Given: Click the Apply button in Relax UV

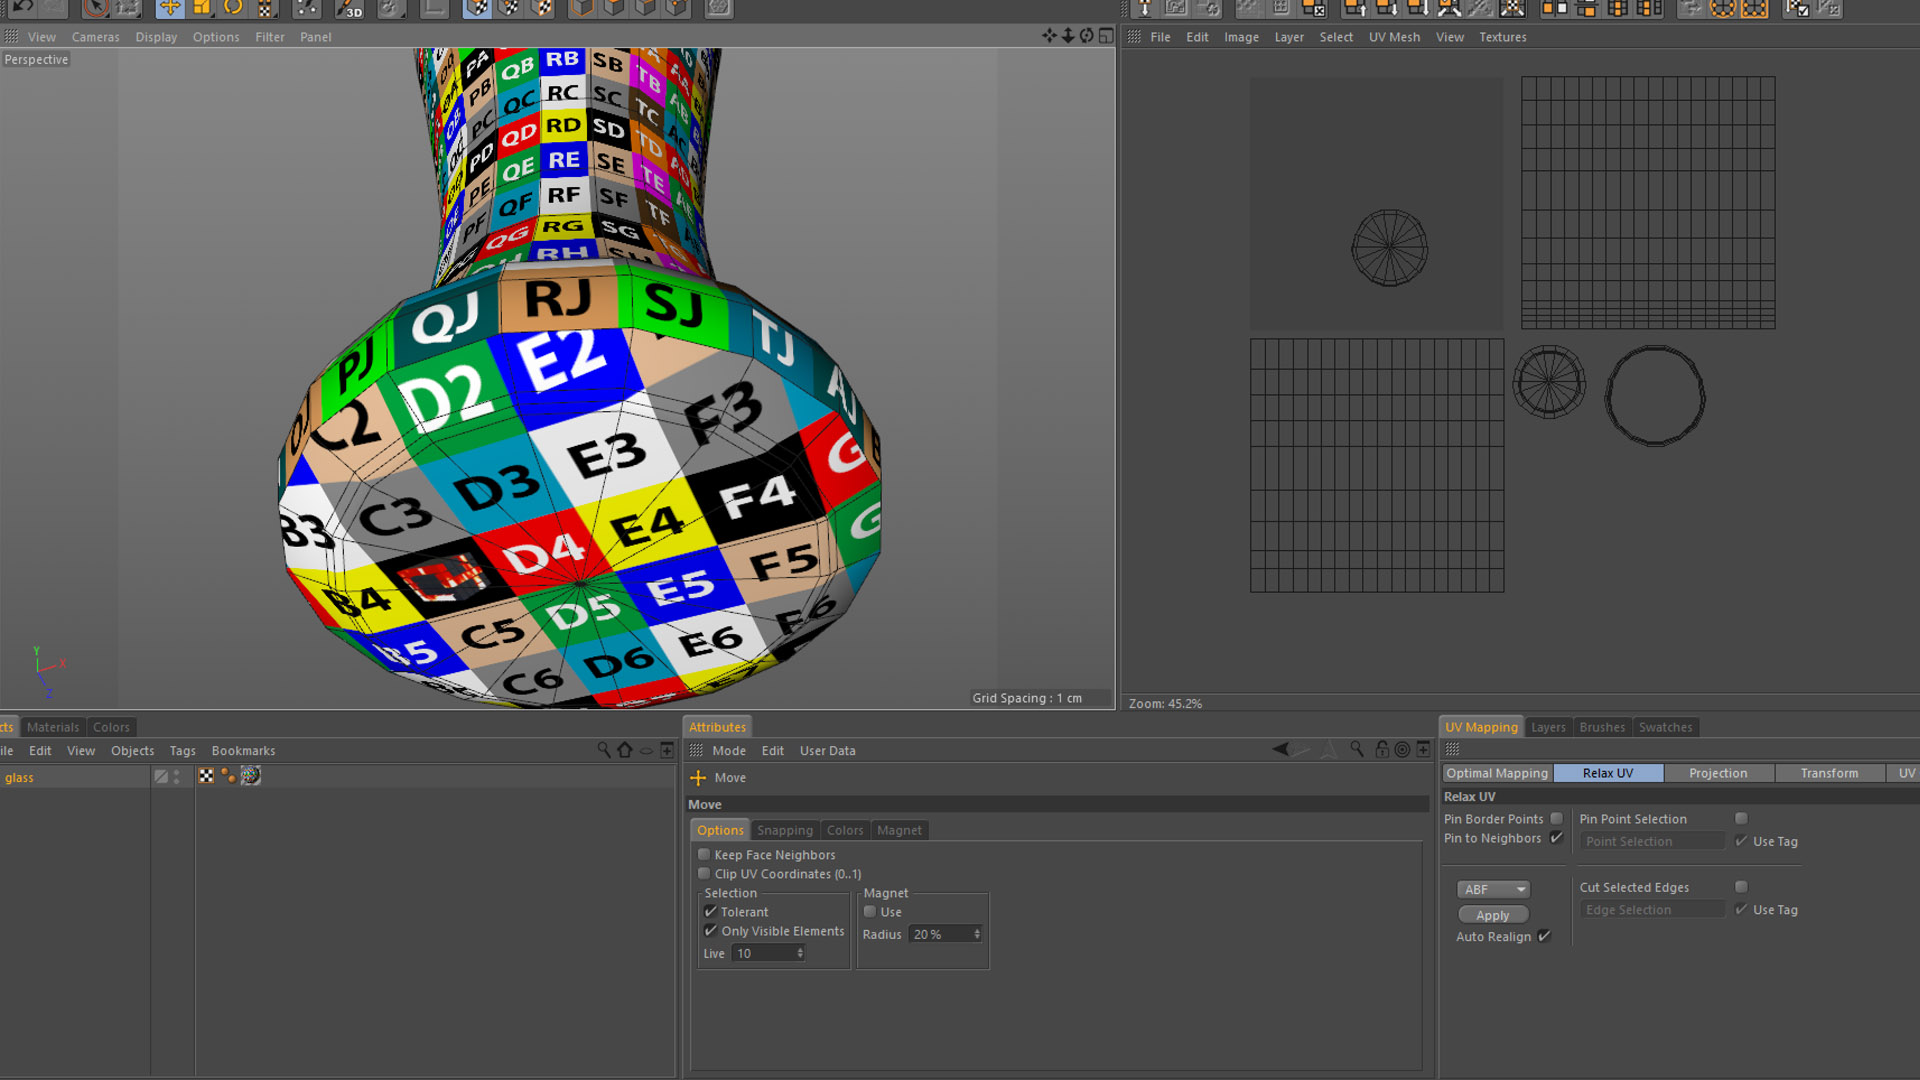Looking at the screenshot, I should pos(1492,915).
